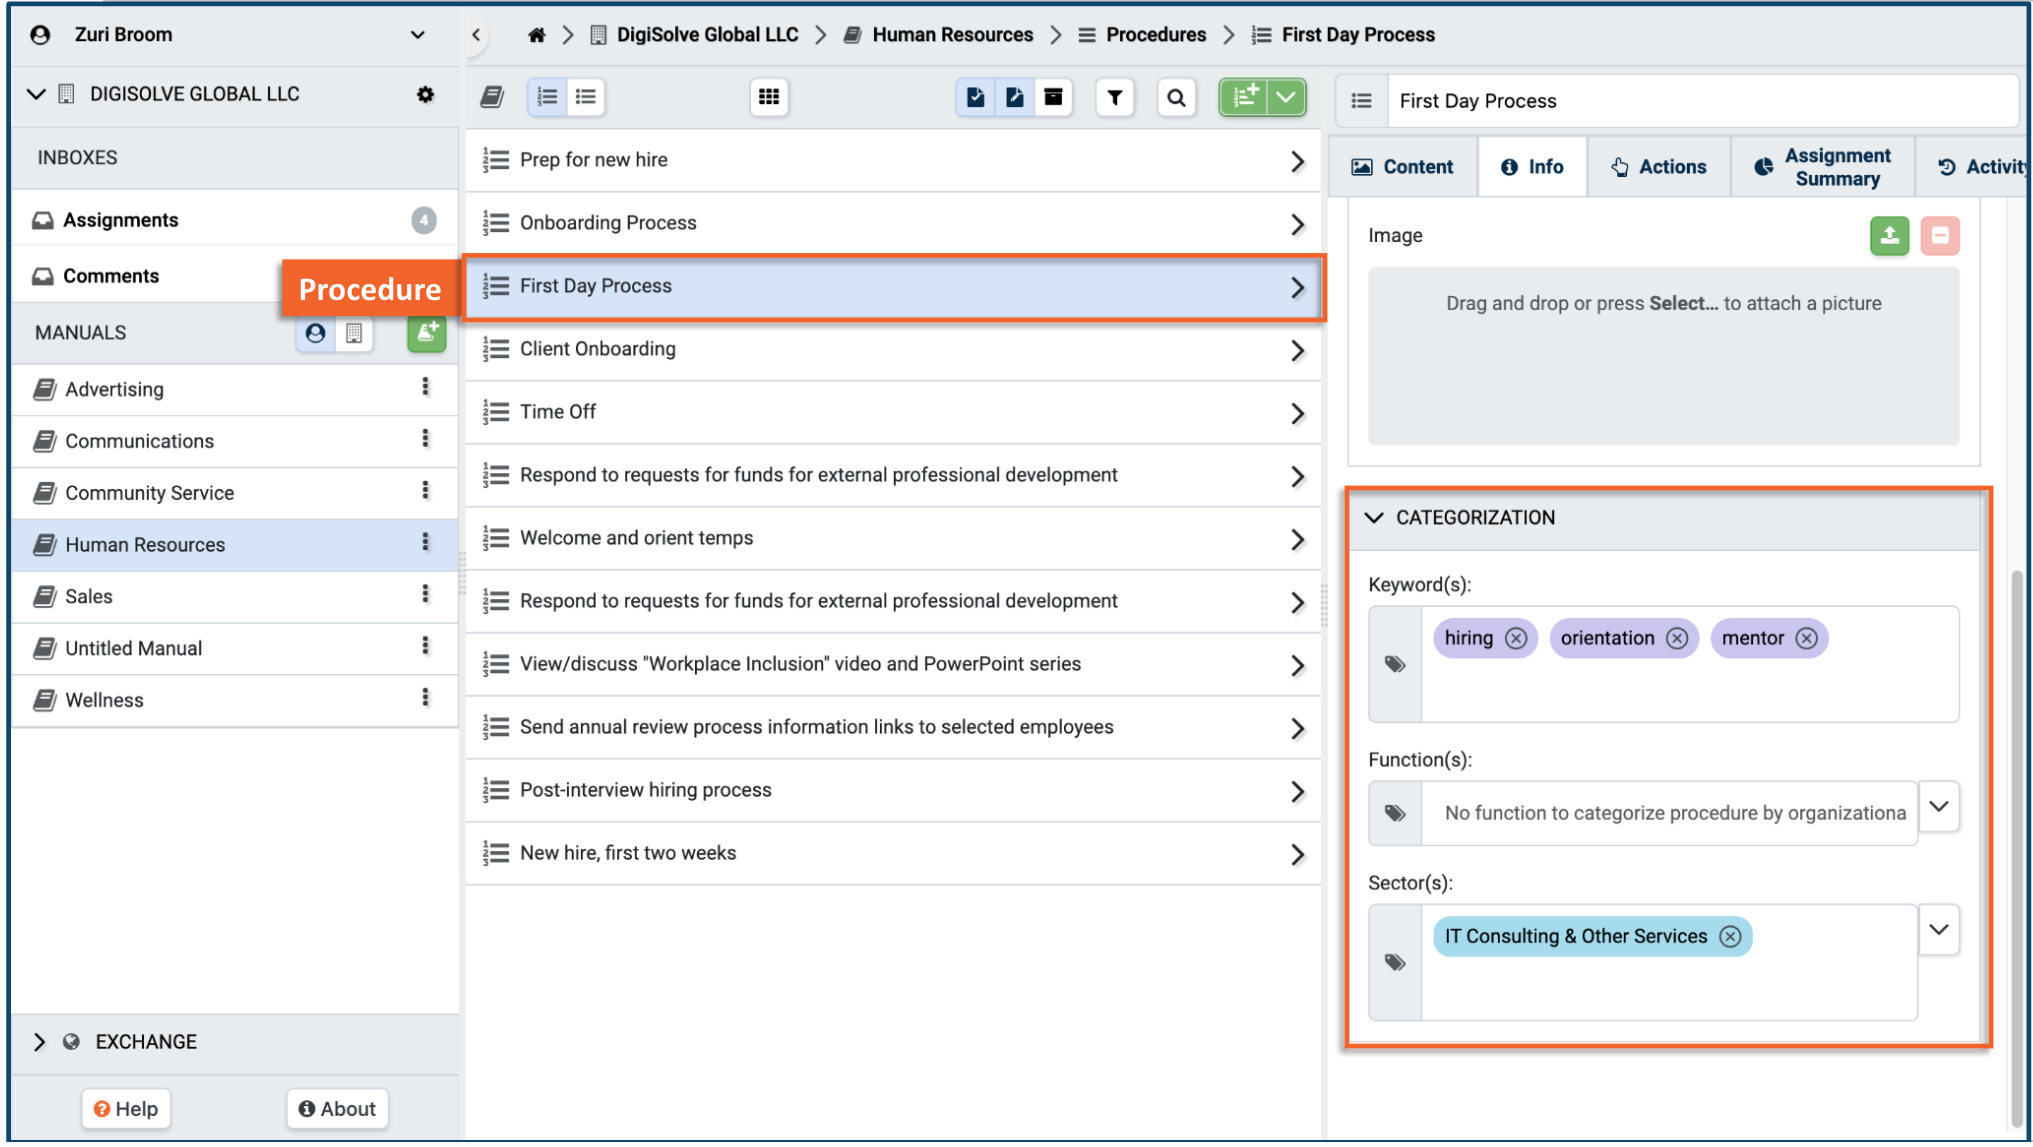Click the Help button
Image resolution: width=2033 pixels, height=1147 pixels.
click(126, 1108)
